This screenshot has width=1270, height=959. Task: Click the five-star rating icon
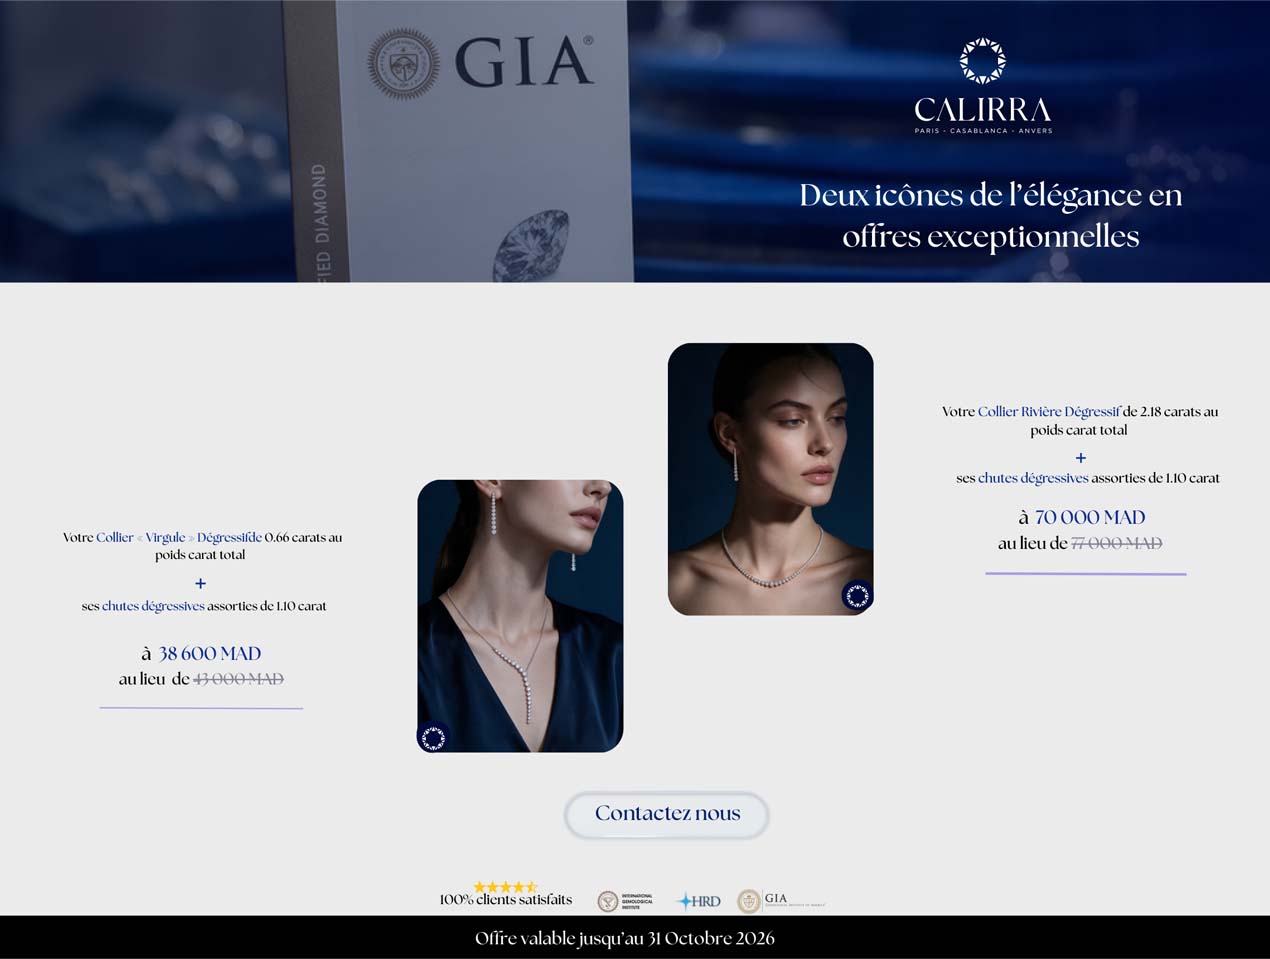click(x=505, y=887)
